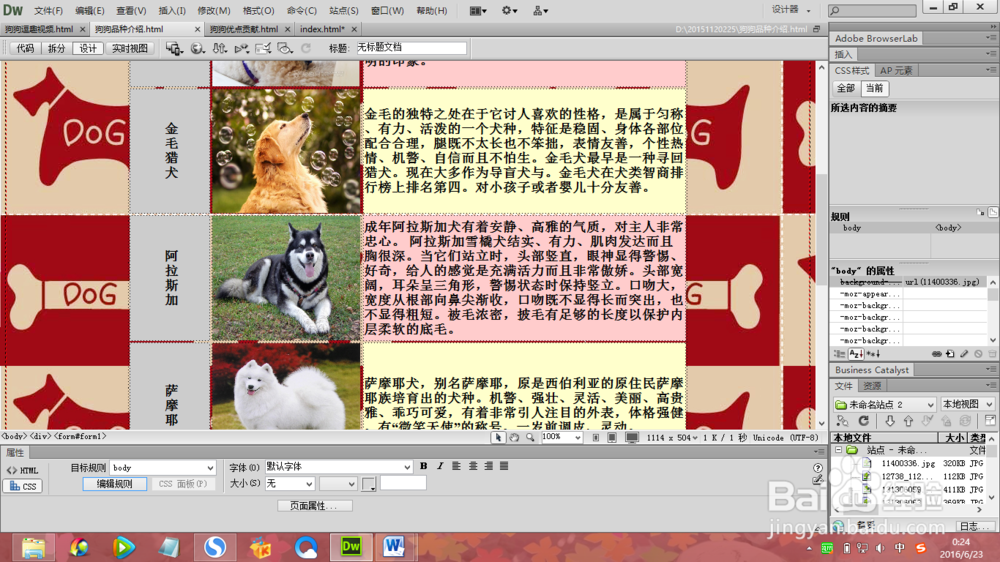Open the file management arrows icon
Image resolution: width=1000 pixels, height=562 pixels.
pyautogui.click(x=219, y=48)
